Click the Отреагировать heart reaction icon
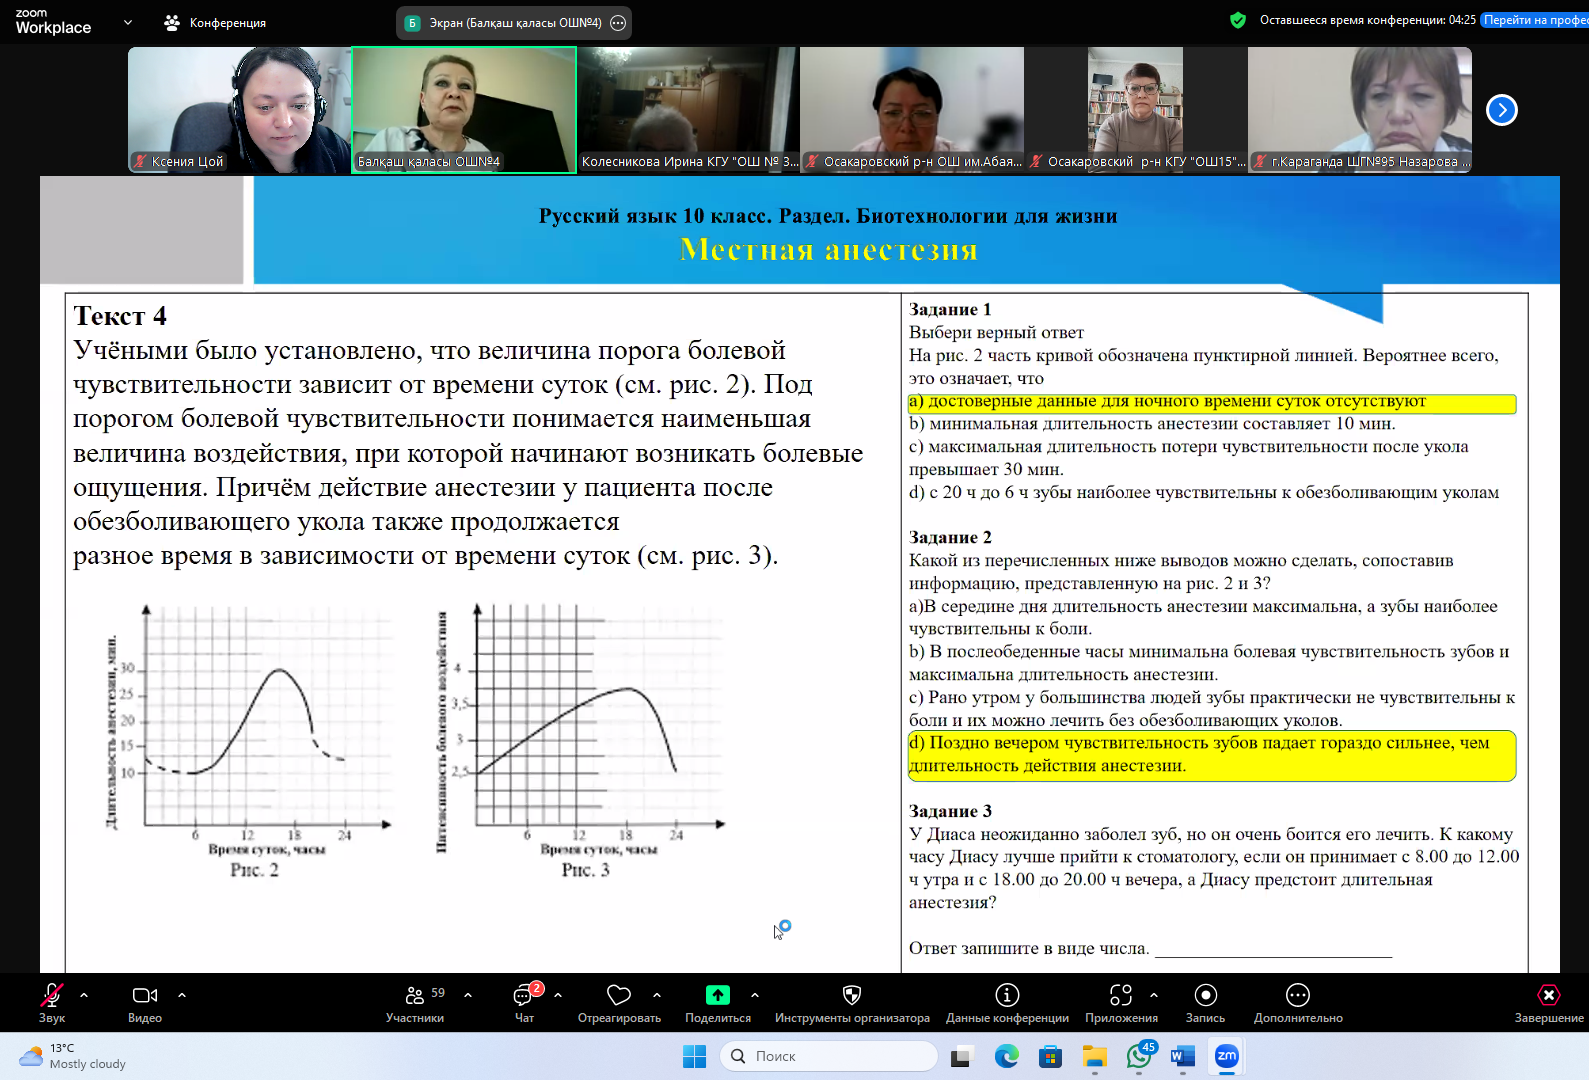Viewport: 1589px width, 1080px height. tap(619, 996)
